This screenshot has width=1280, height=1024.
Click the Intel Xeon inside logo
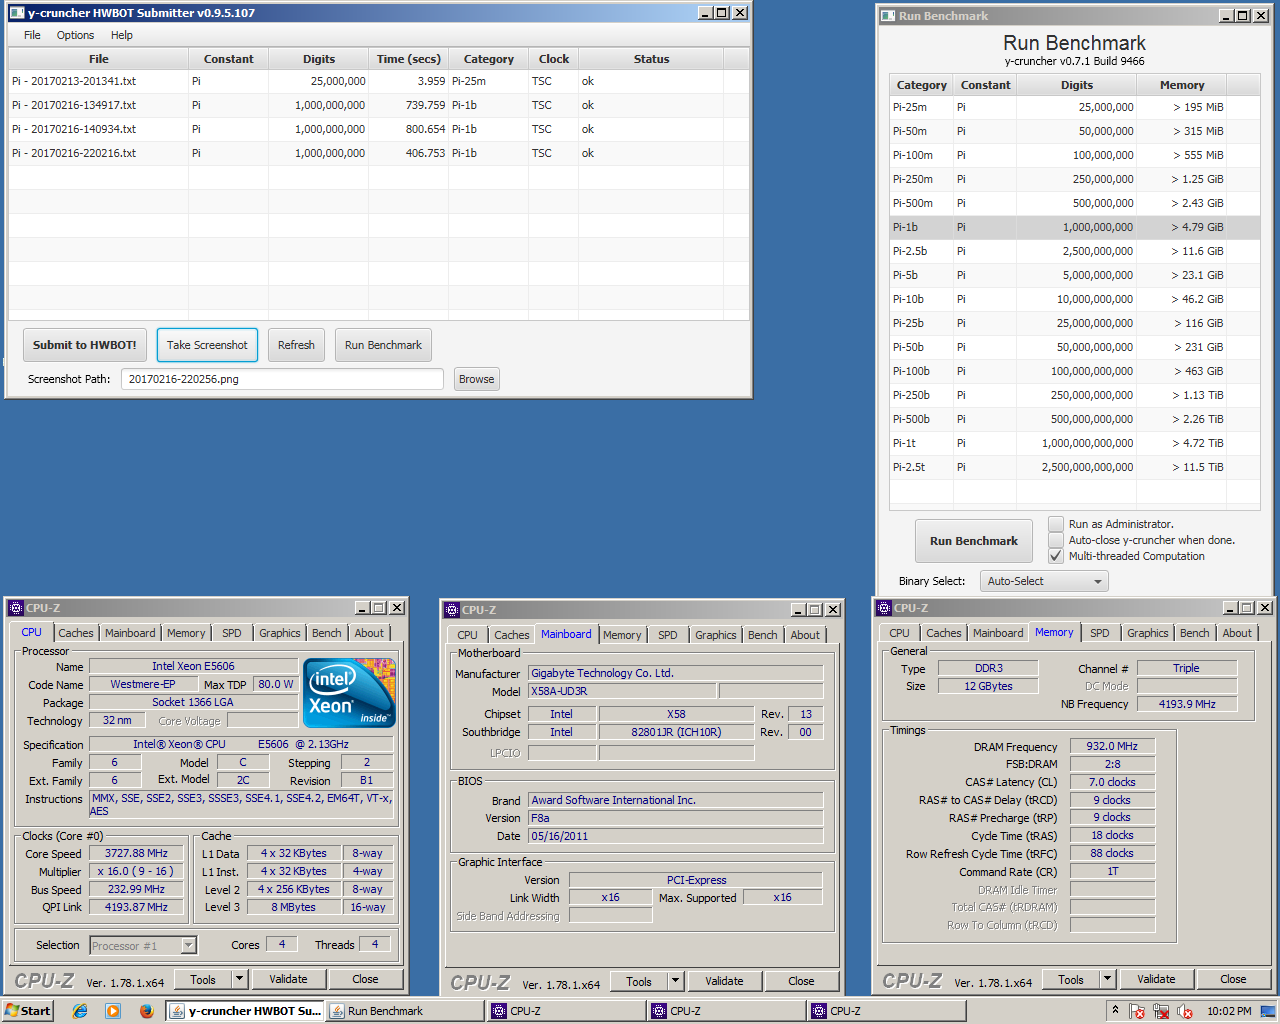(349, 692)
